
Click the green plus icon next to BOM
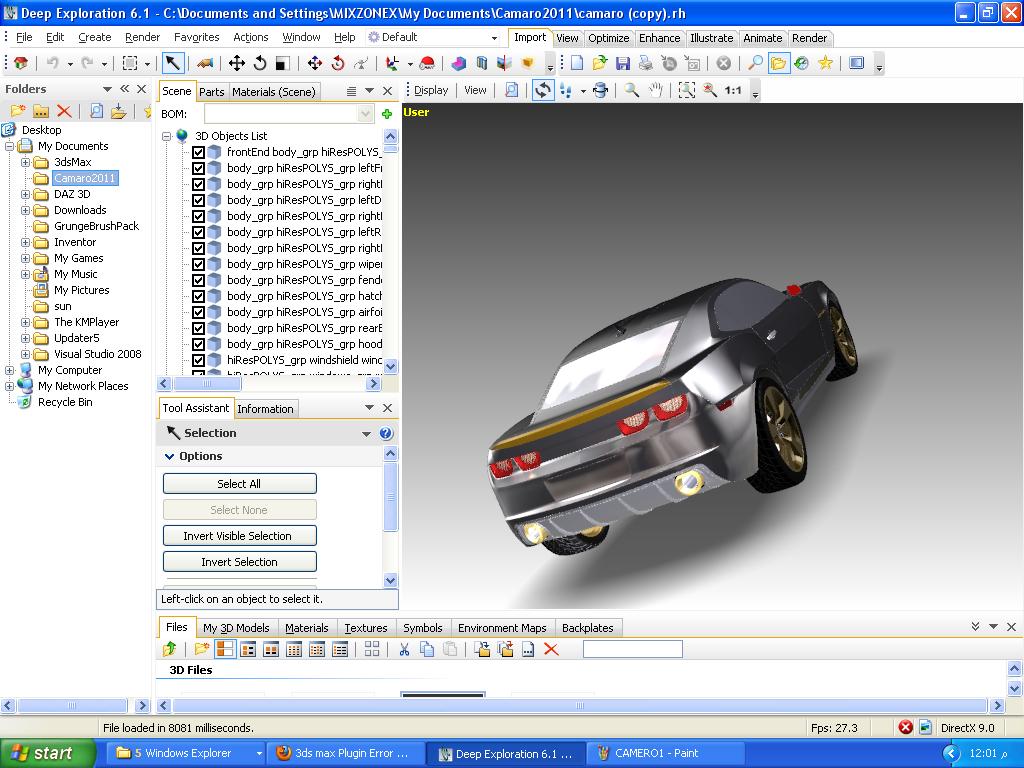387,114
